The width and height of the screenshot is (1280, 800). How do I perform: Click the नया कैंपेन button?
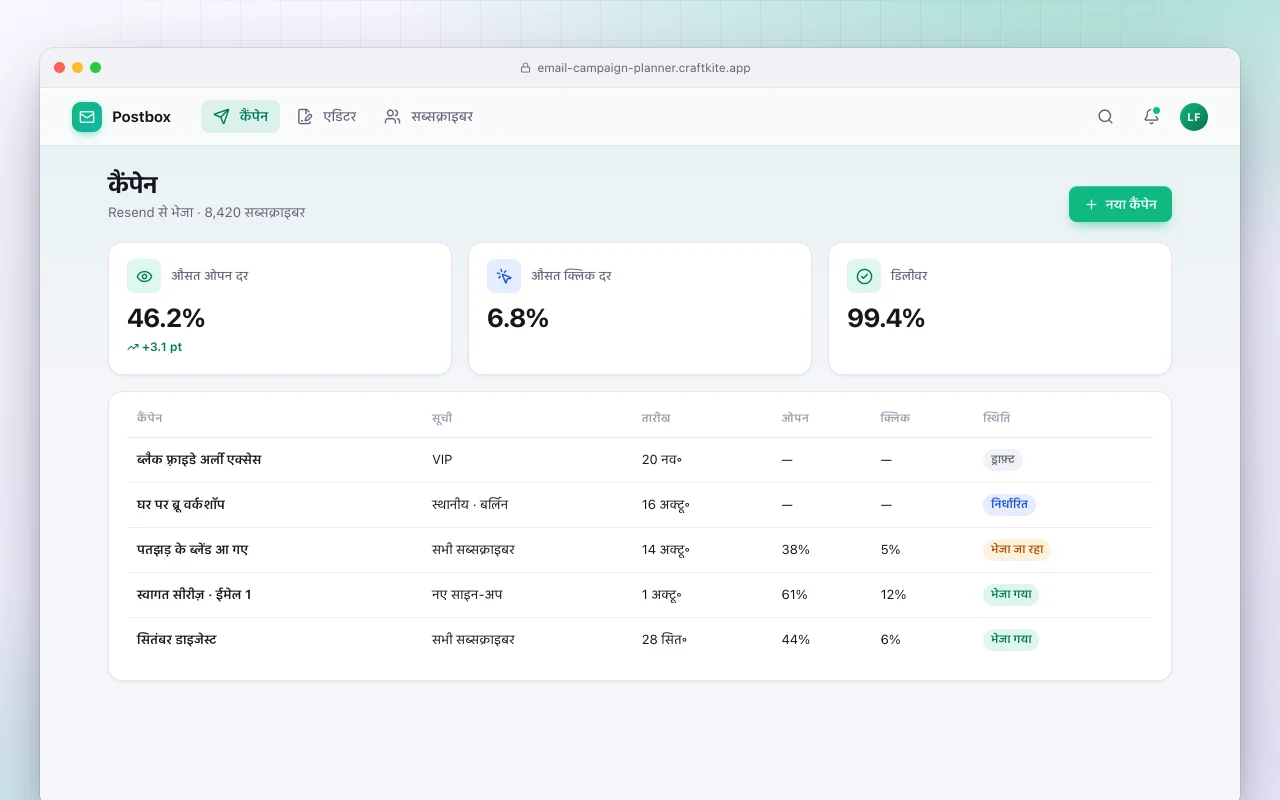(1120, 204)
